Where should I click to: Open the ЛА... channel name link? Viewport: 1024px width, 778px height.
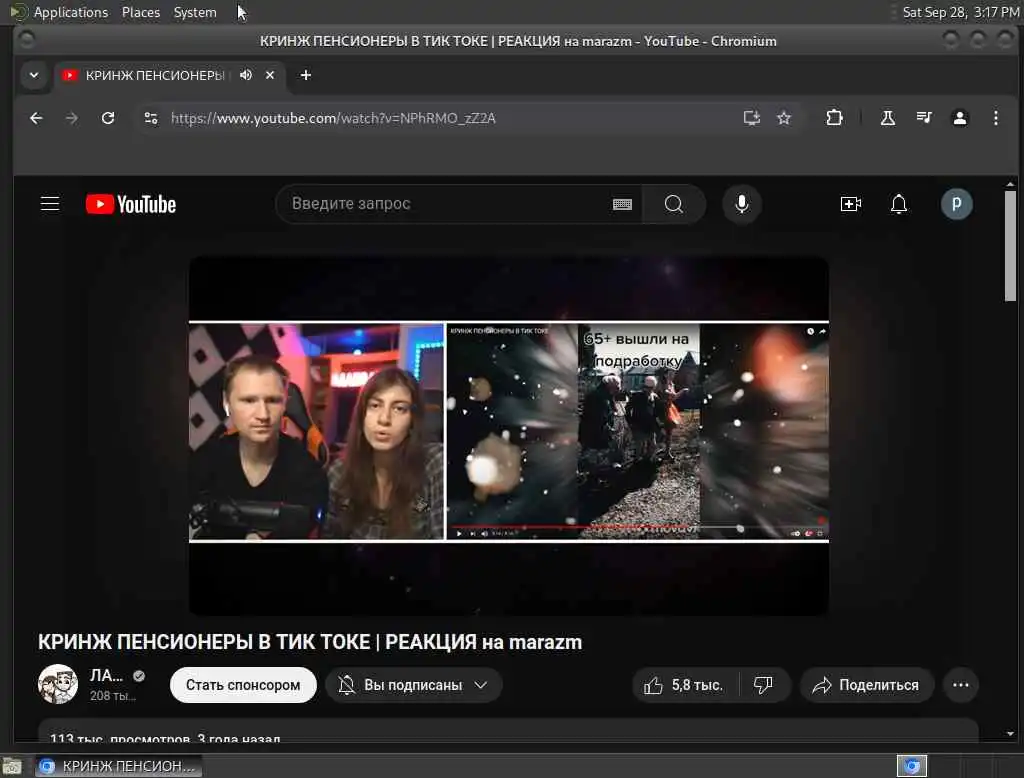[x=106, y=675]
